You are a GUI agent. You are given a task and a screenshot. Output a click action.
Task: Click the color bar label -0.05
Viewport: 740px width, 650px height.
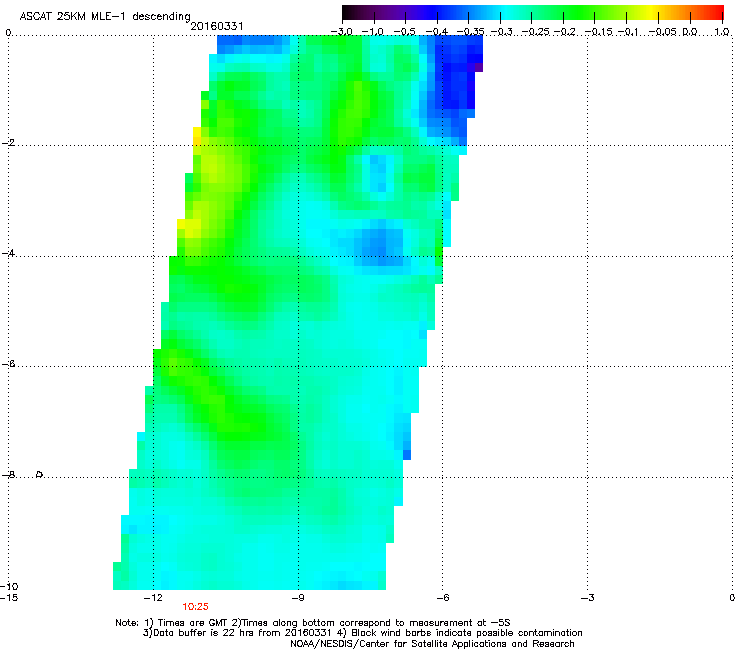pyautogui.click(x=663, y=32)
